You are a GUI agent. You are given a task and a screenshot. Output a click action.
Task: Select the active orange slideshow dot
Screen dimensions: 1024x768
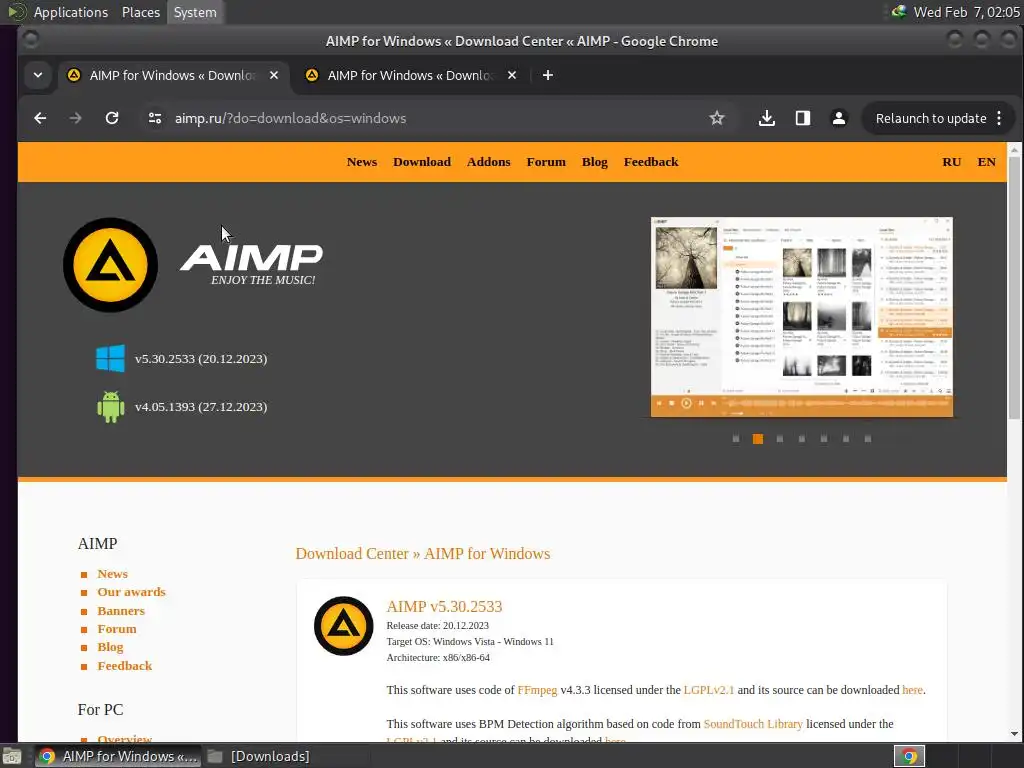click(x=758, y=439)
